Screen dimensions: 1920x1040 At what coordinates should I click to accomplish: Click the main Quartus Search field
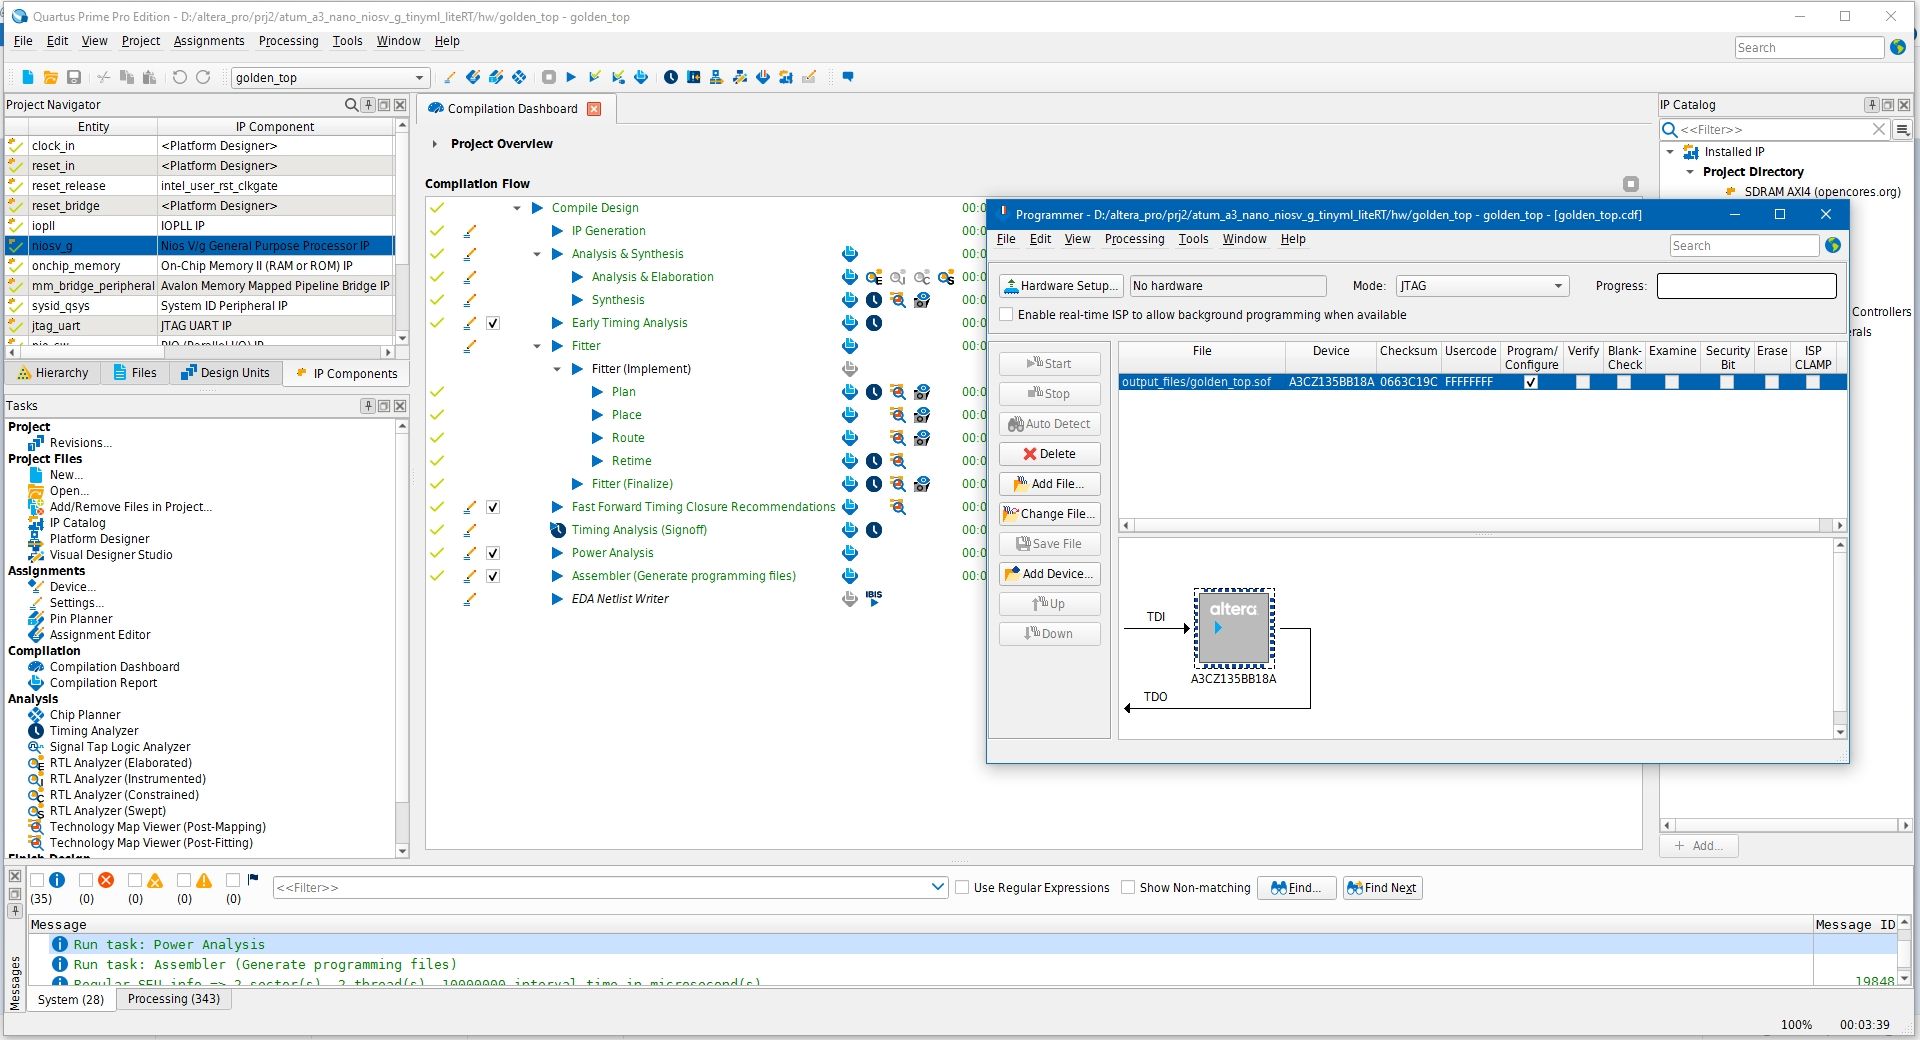pyautogui.click(x=1809, y=48)
